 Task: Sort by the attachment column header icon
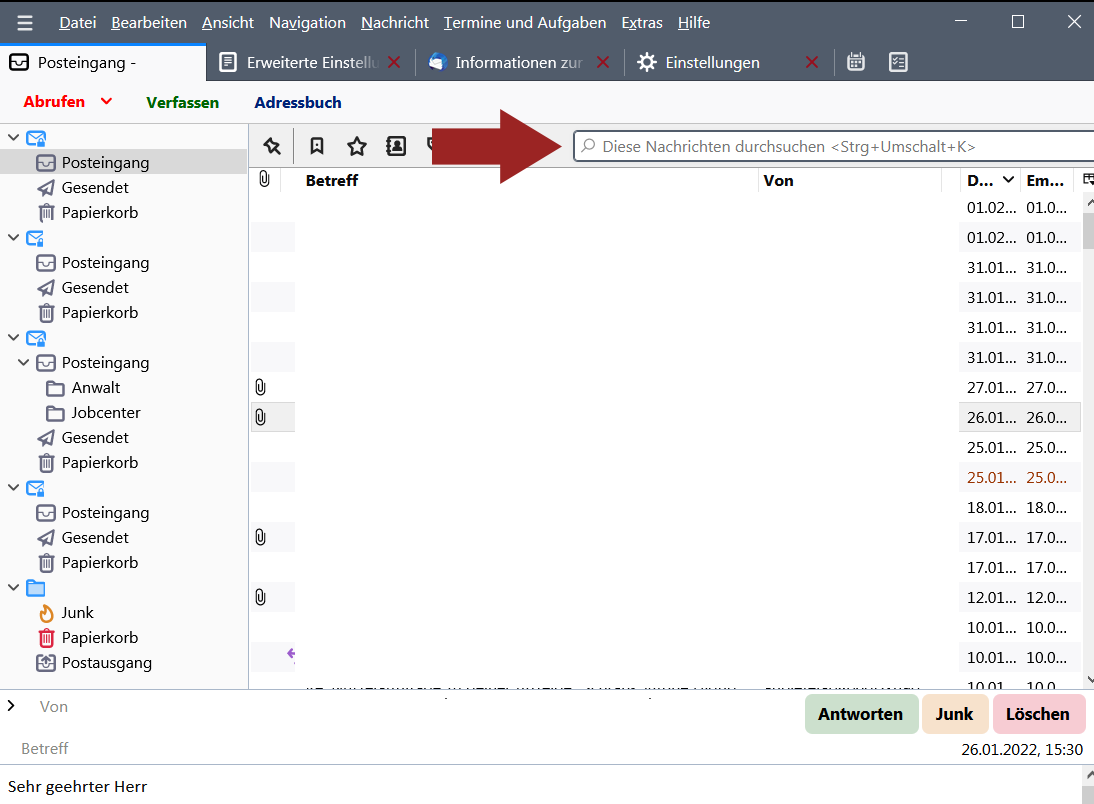pos(264,179)
